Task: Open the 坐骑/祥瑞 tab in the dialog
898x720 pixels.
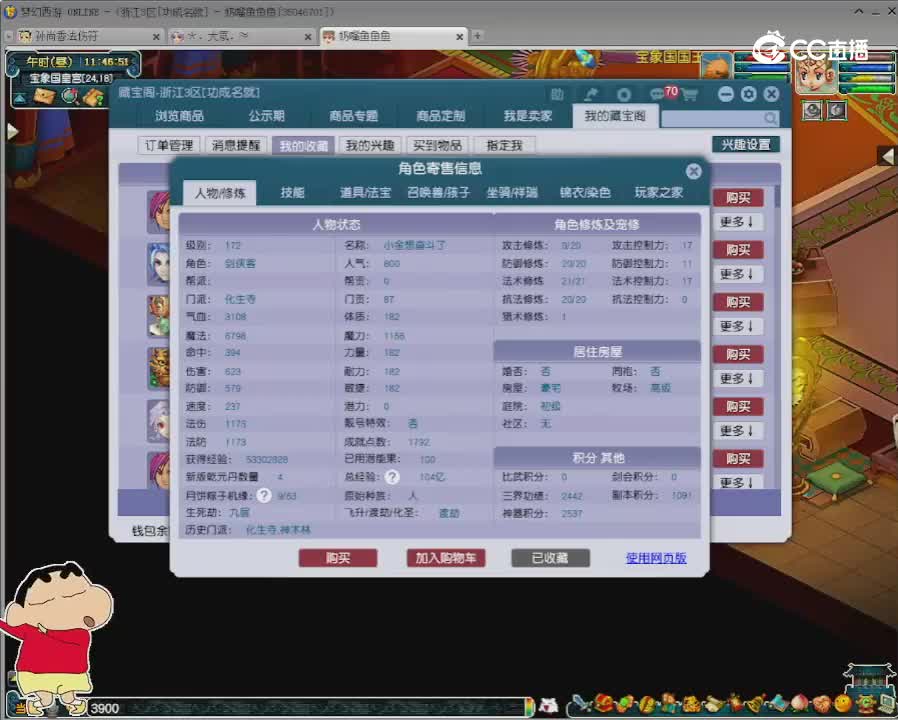Action: pyautogui.click(x=512, y=192)
